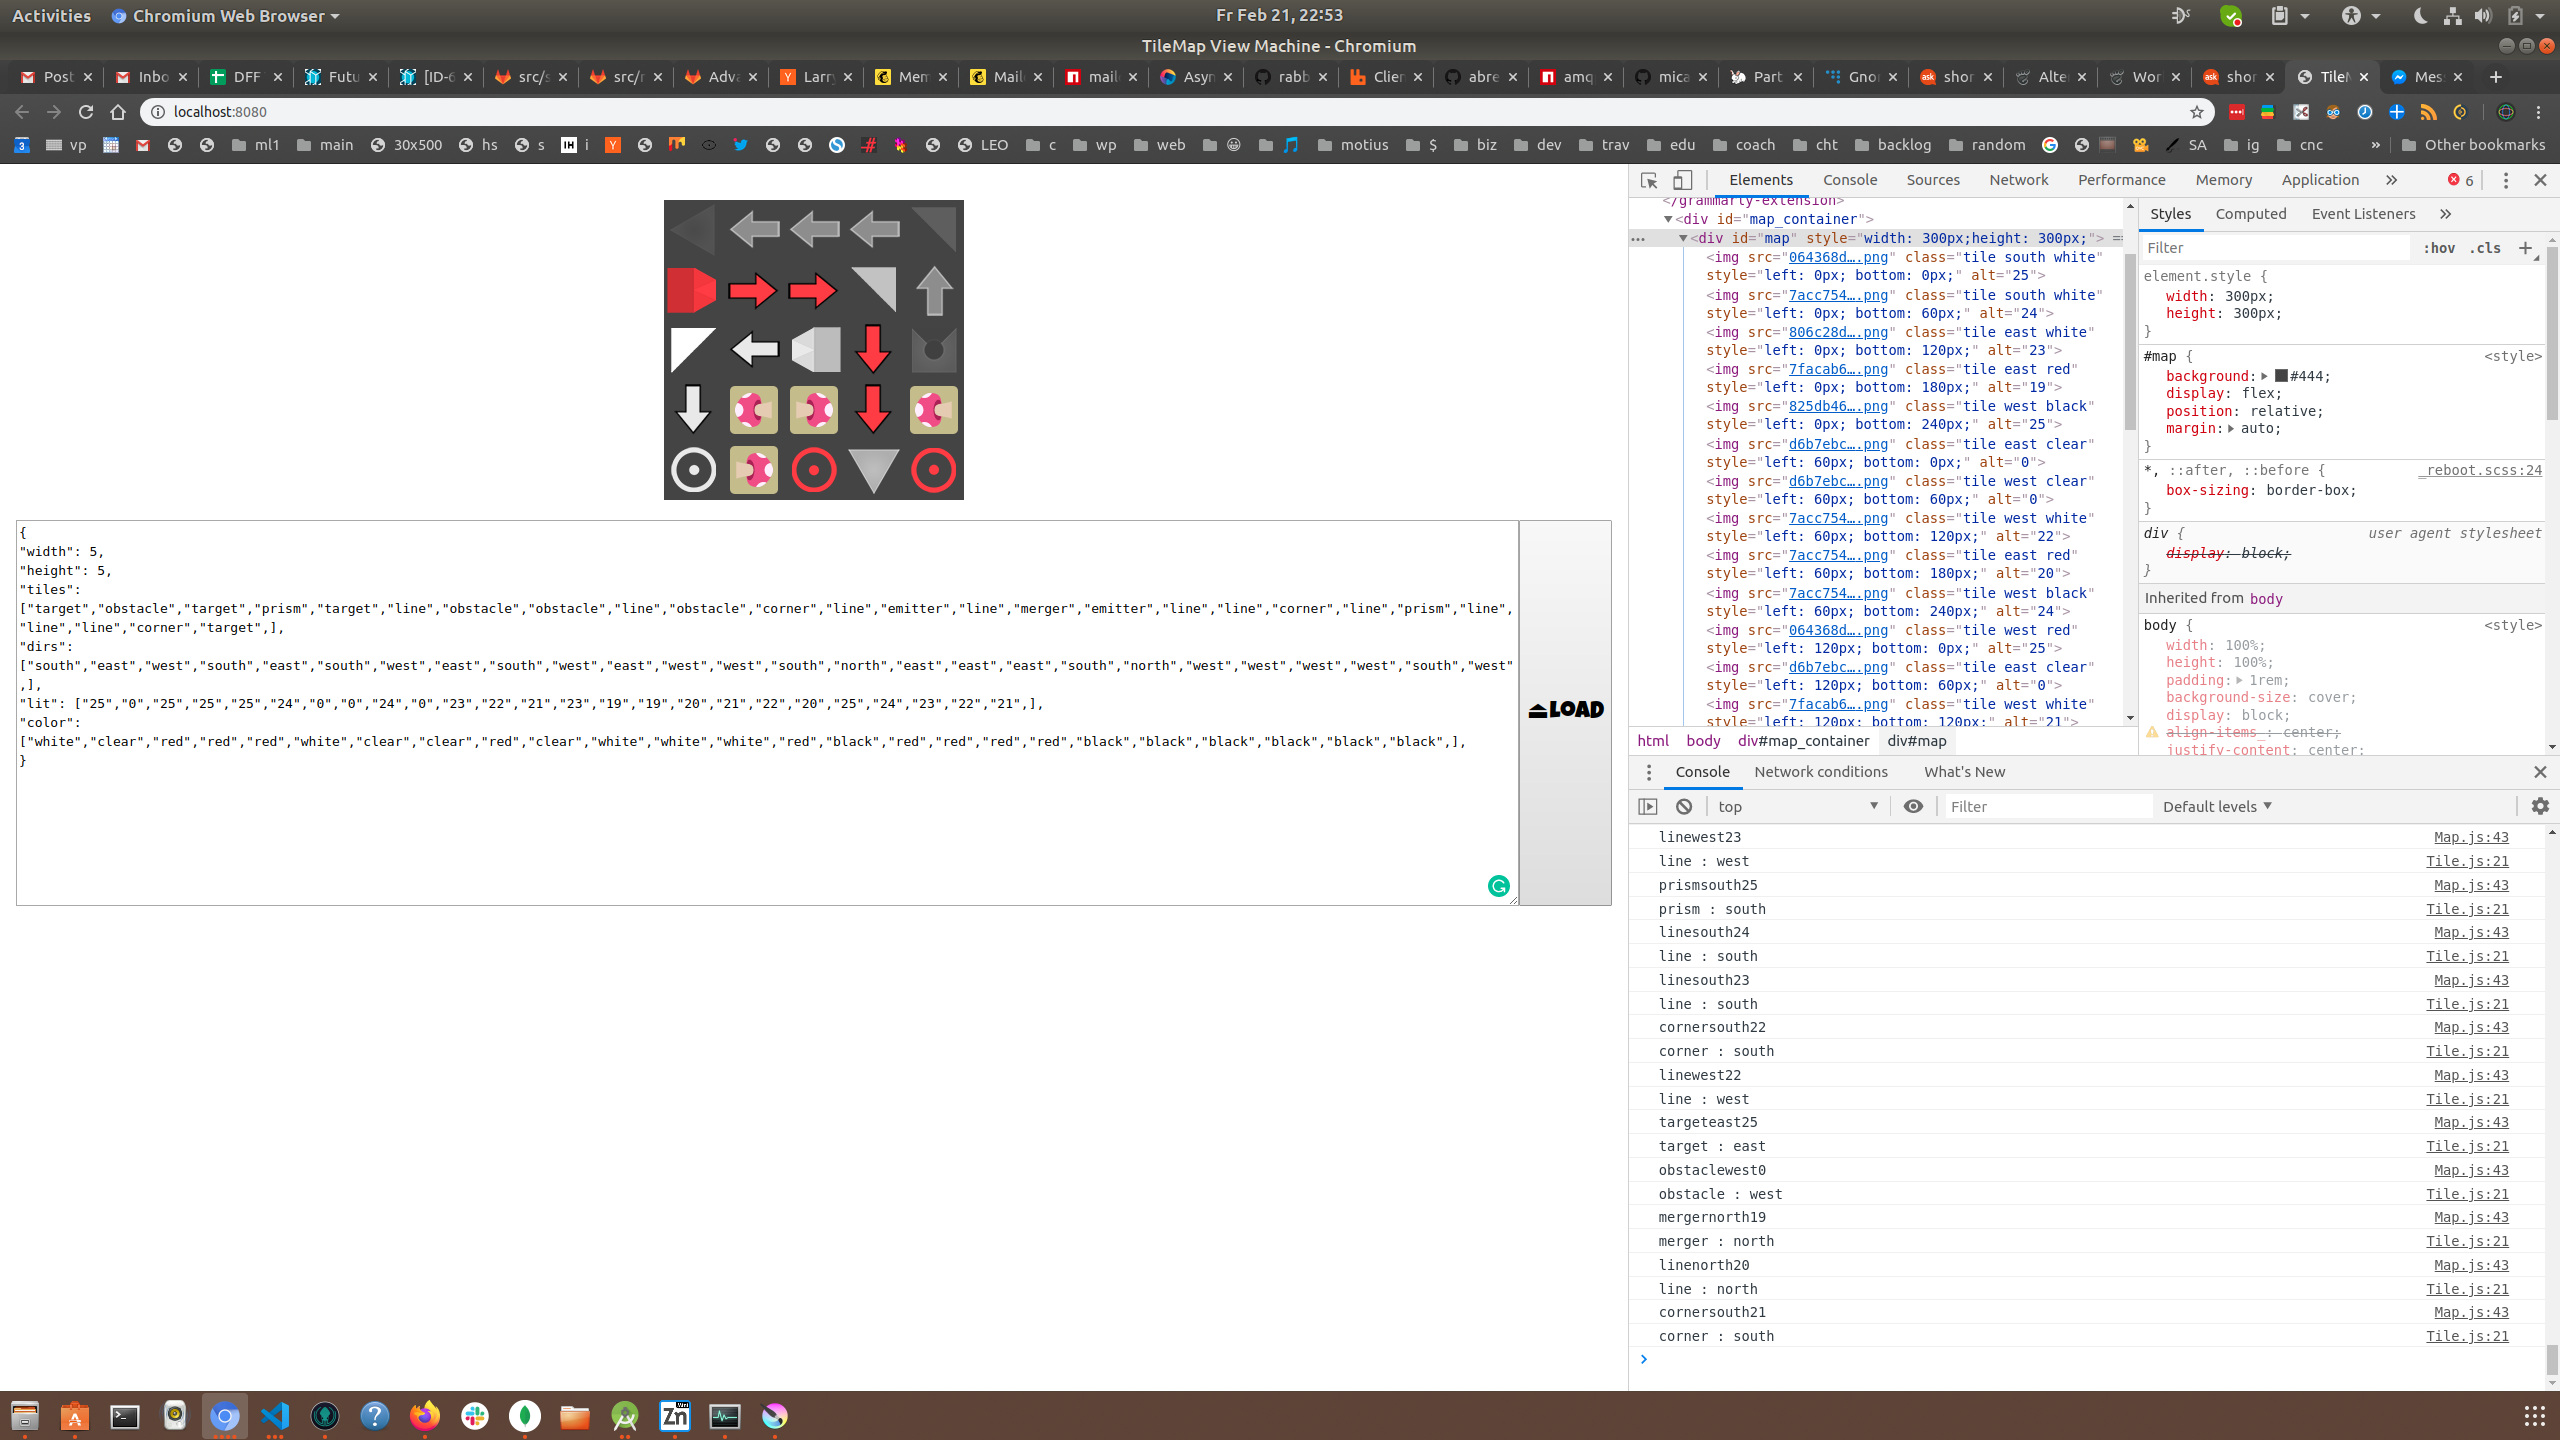Show more DevTools tabs chevron
Screen dimensions: 2560x1440
point(2391,180)
